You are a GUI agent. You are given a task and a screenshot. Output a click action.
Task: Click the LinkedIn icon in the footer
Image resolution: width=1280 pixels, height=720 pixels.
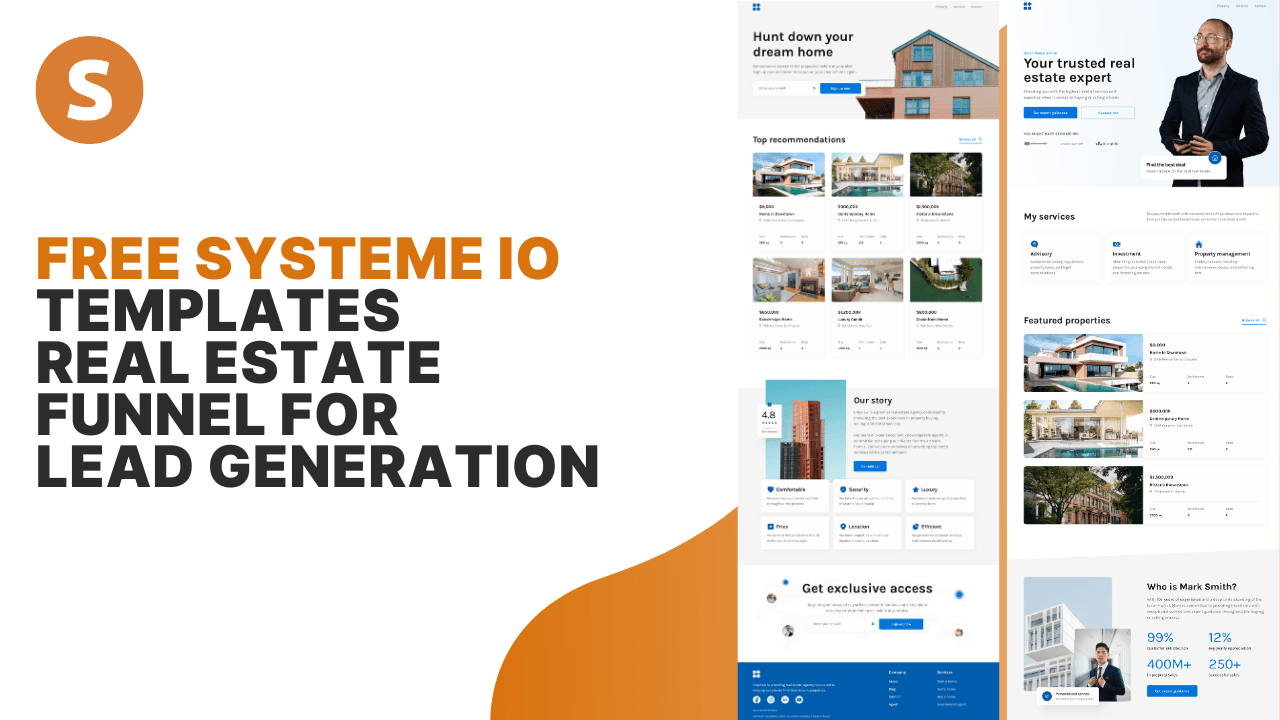[785, 699]
